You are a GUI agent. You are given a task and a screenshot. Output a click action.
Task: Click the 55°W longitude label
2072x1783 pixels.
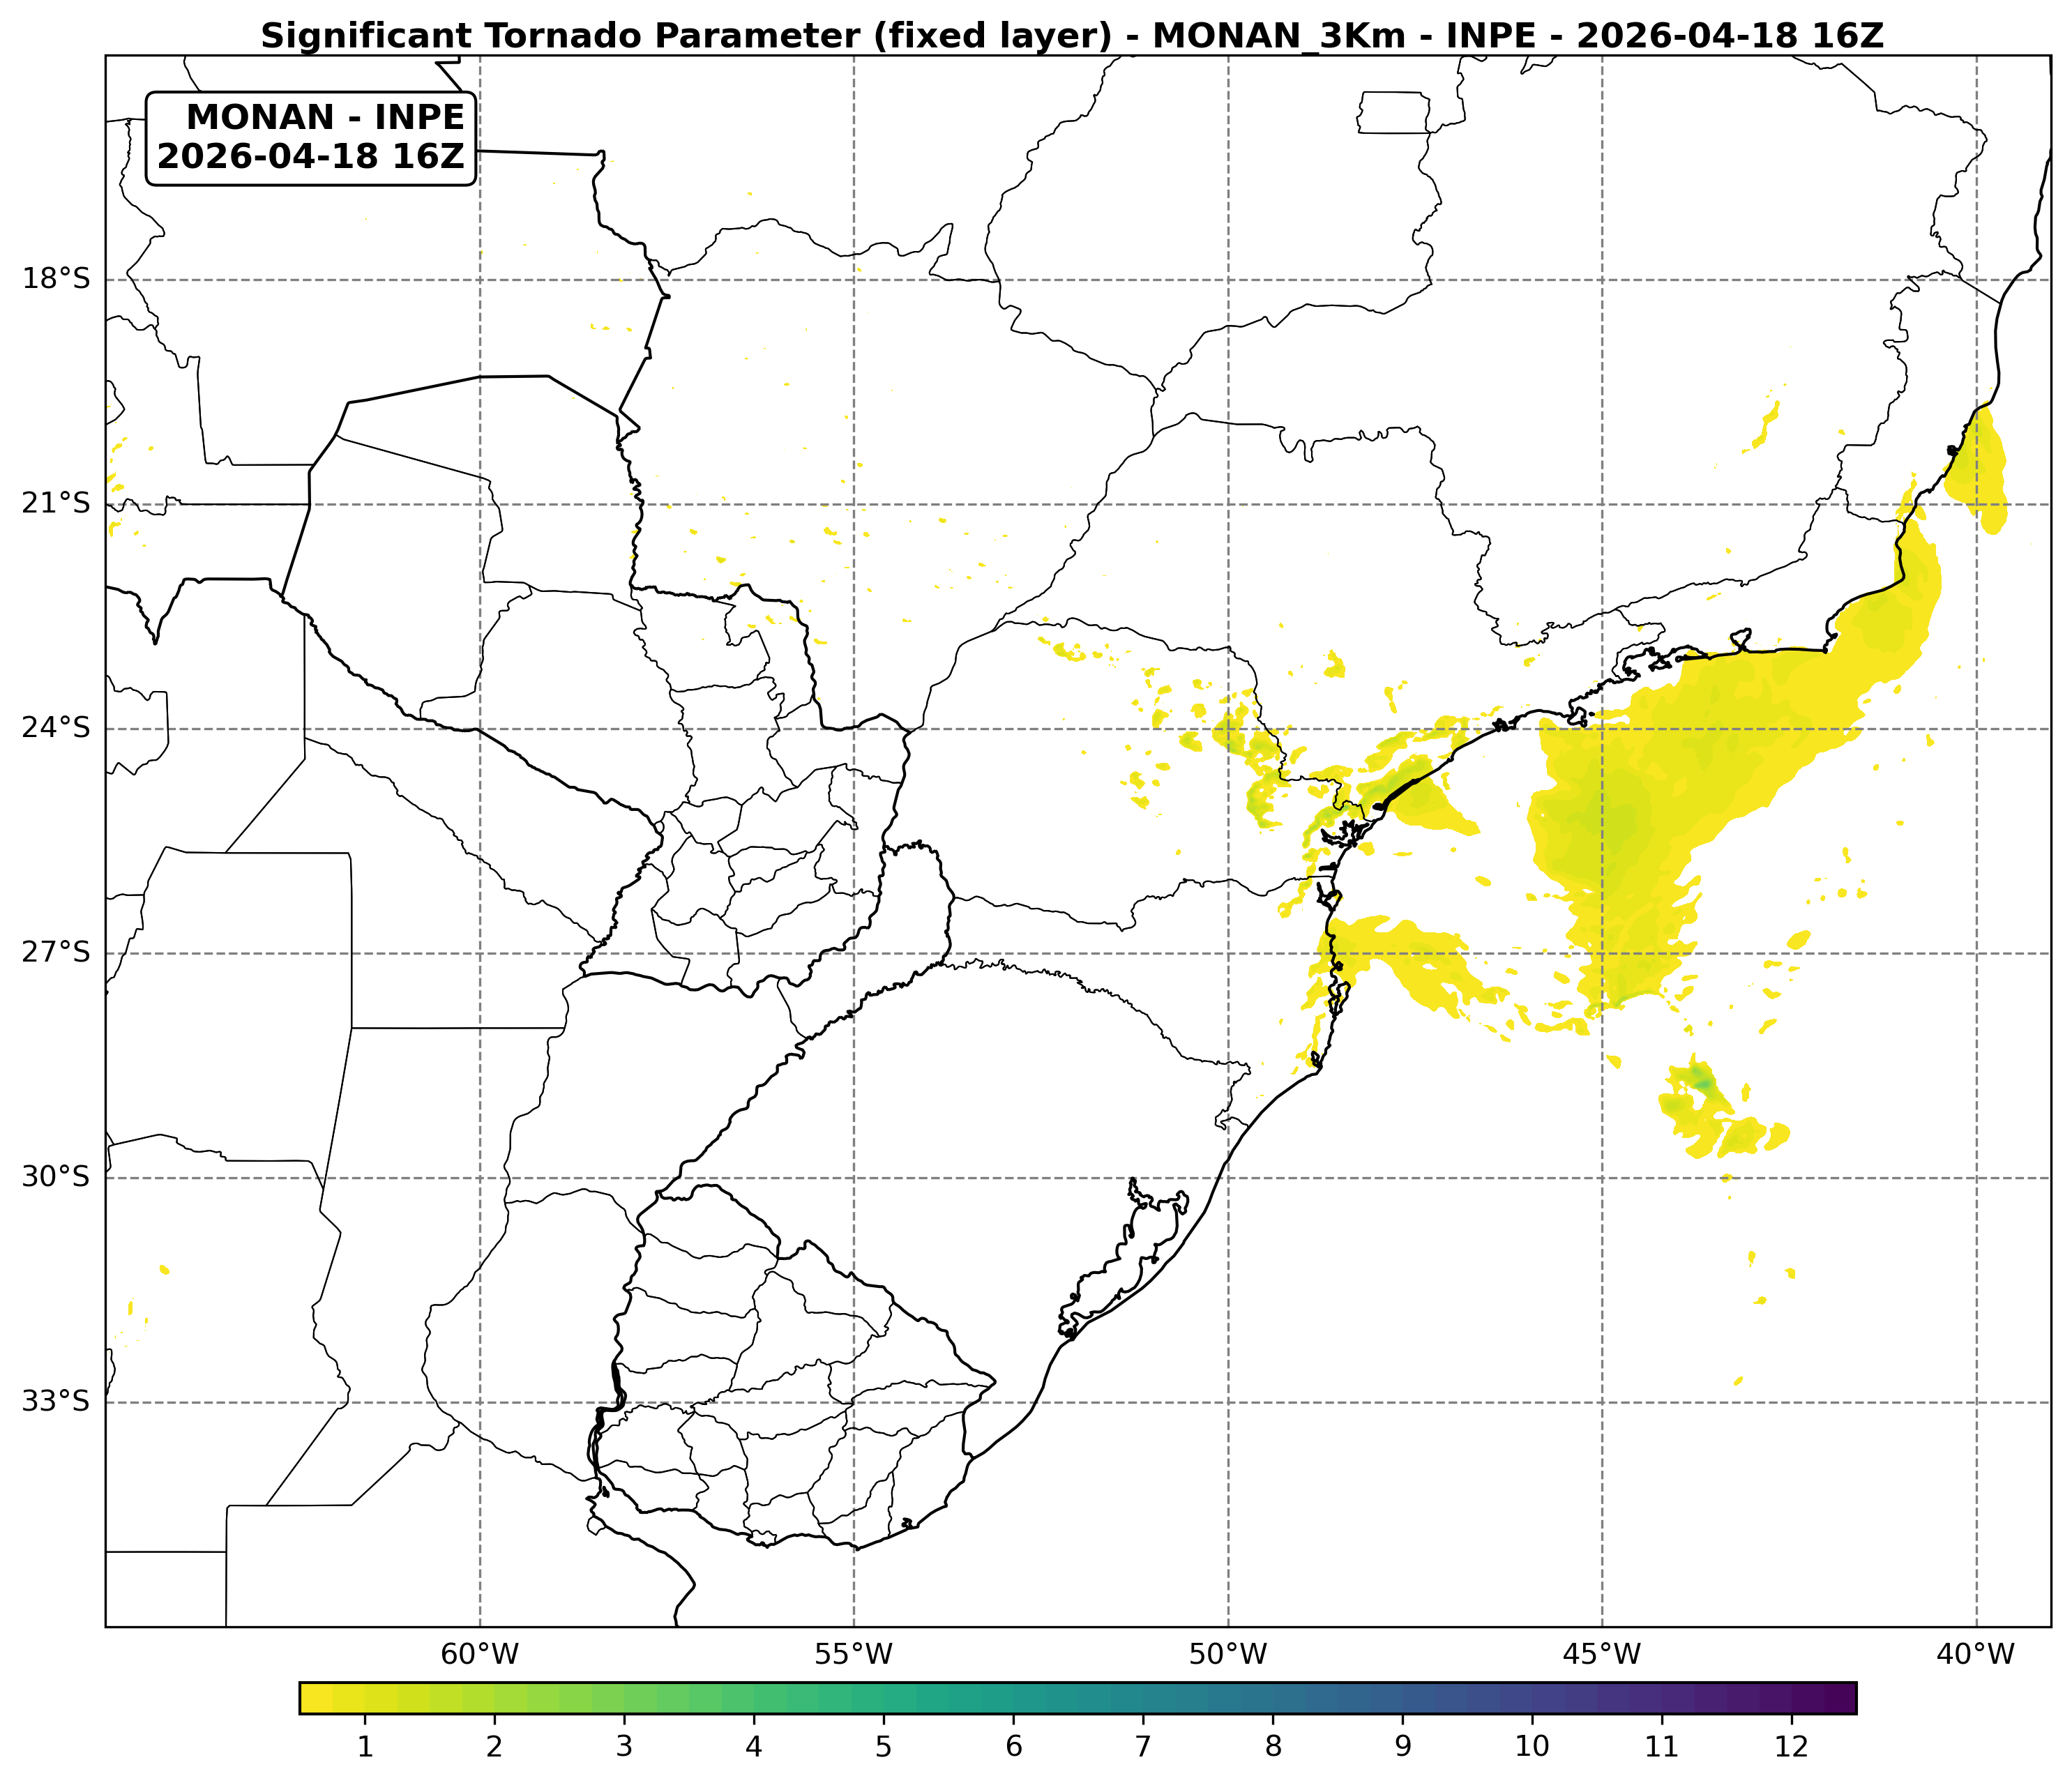854,1655
